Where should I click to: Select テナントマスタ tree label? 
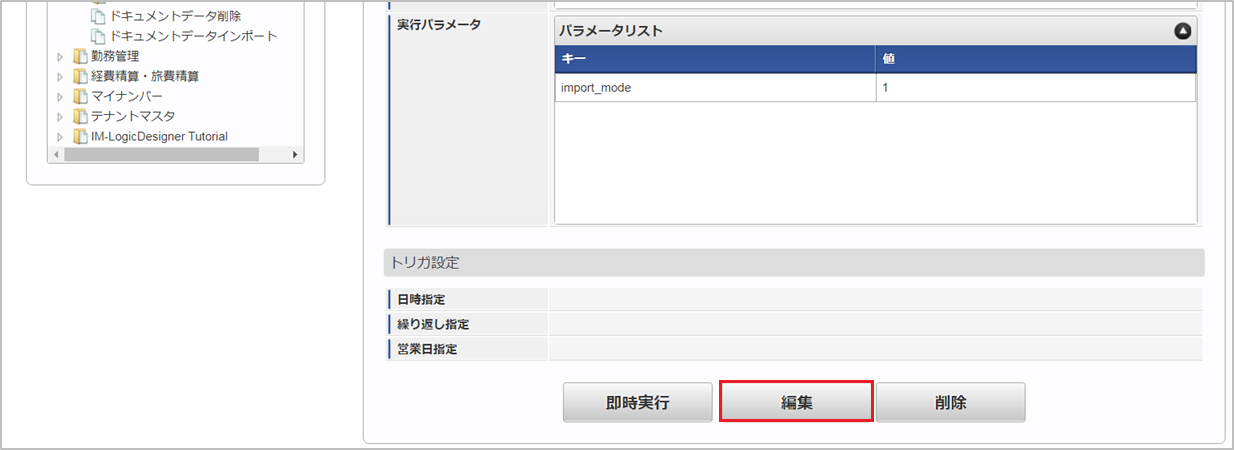132,116
